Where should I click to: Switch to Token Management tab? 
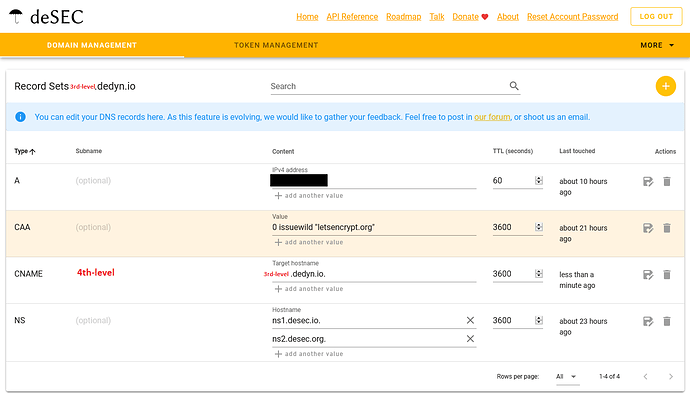276,45
